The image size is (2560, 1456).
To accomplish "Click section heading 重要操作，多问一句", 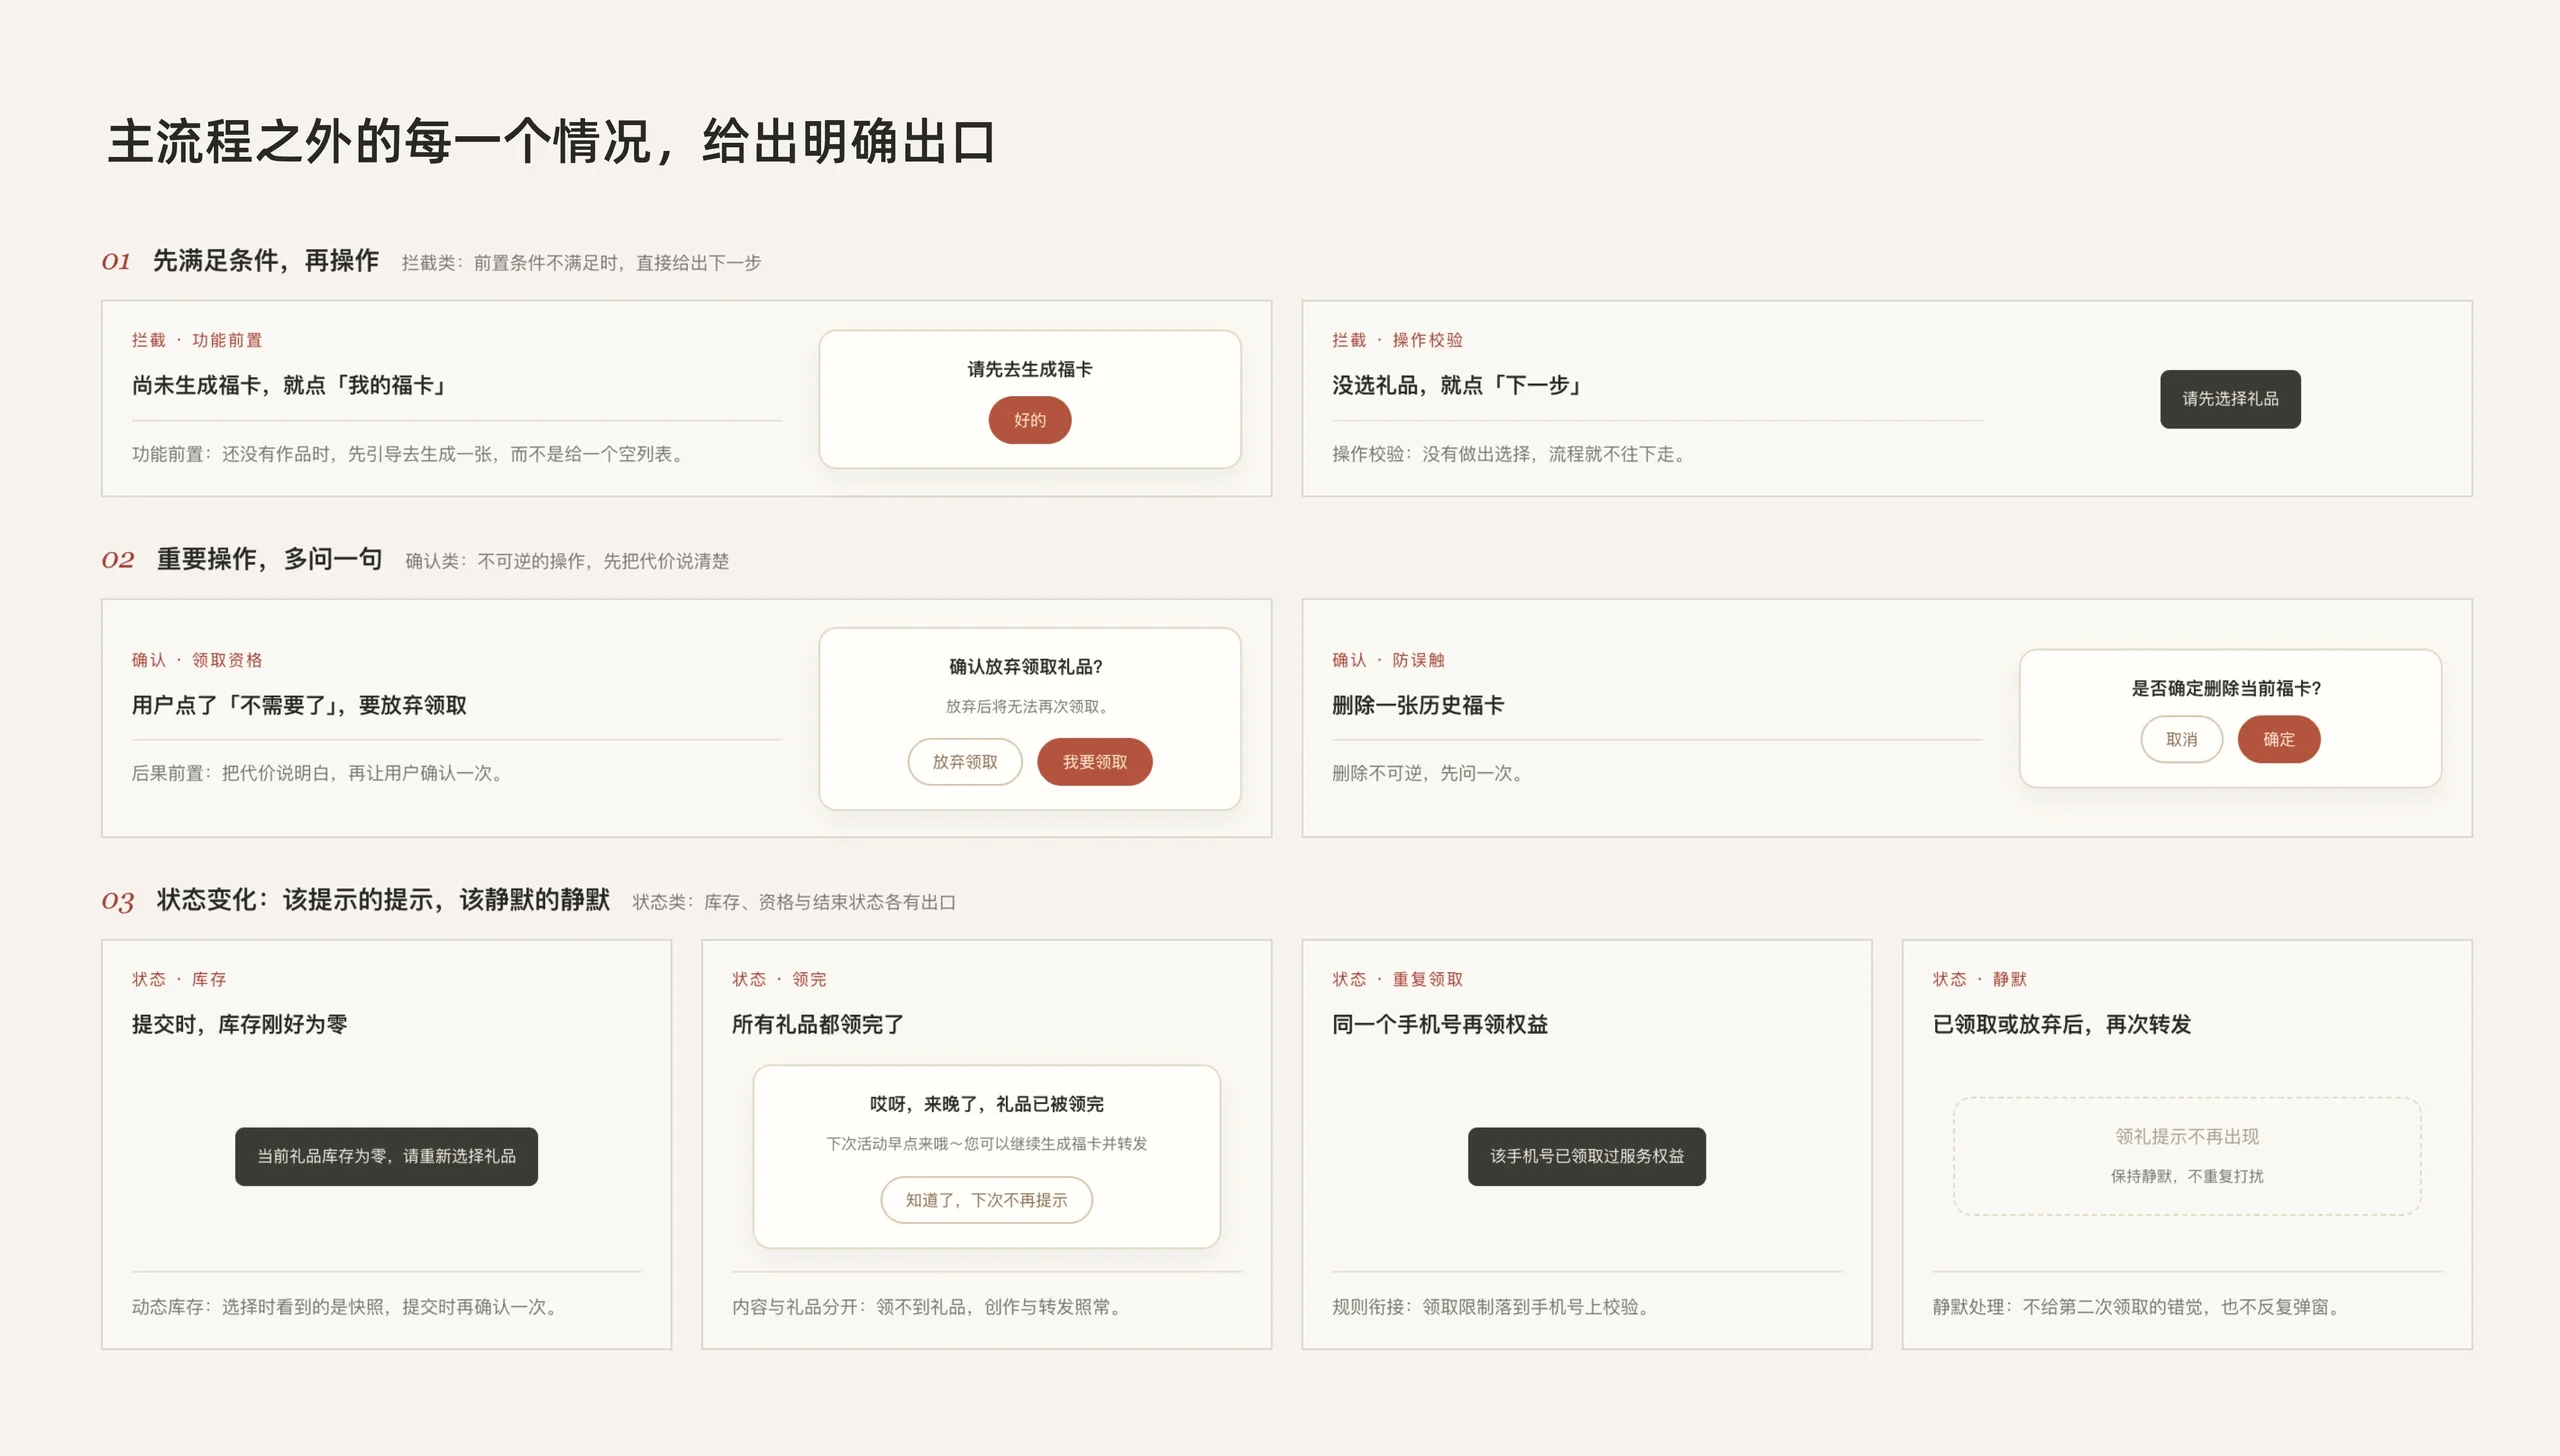I will coord(270,559).
